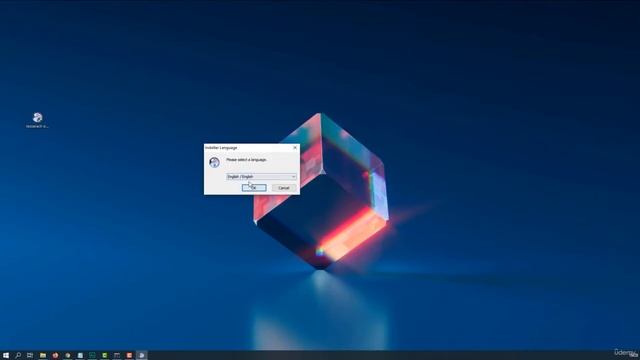Click the active installer taskbar icon
Screen dimensions: 640x360
[142, 356]
